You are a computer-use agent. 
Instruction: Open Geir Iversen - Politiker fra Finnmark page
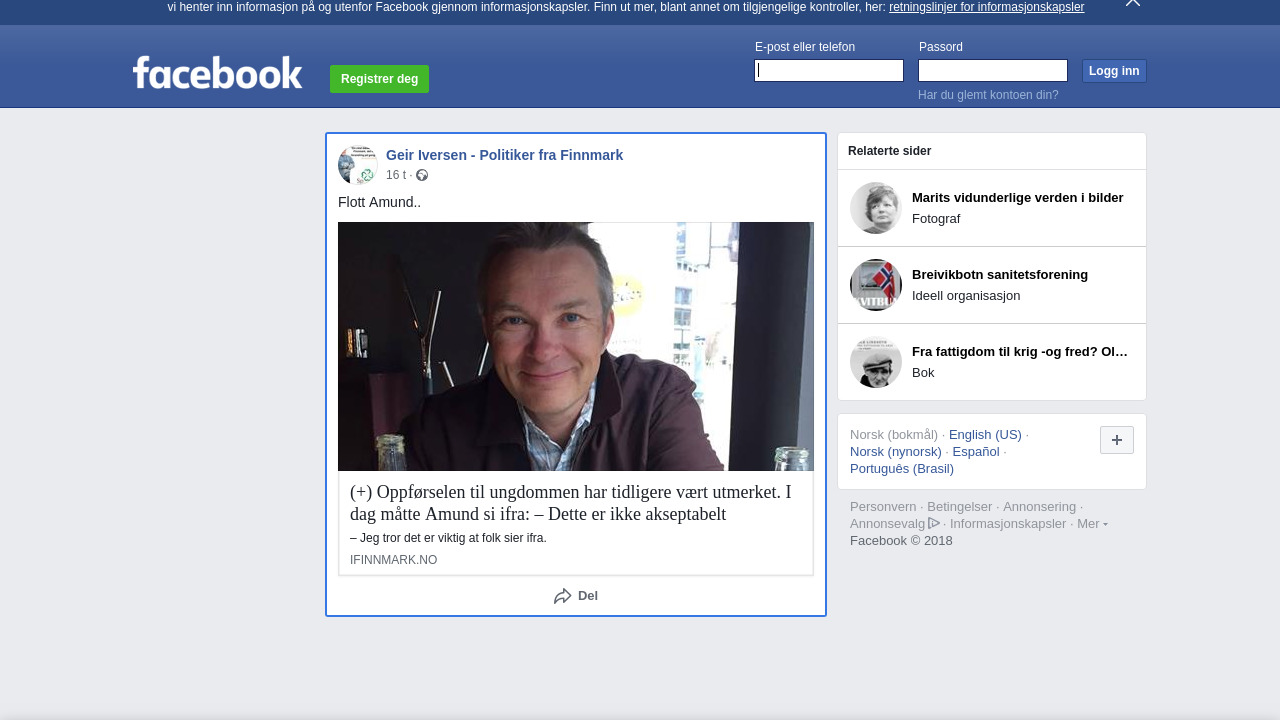[x=504, y=155]
